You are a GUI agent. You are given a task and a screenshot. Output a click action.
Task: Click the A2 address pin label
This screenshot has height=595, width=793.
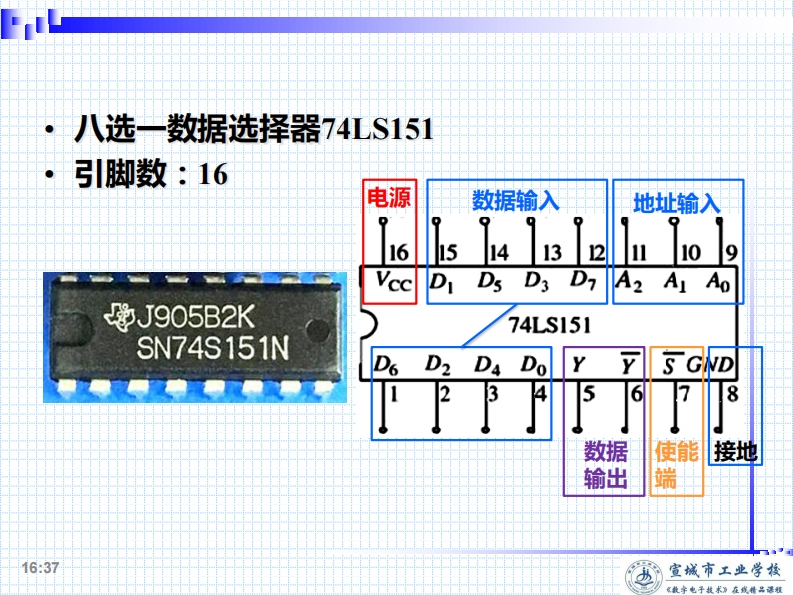(629, 281)
